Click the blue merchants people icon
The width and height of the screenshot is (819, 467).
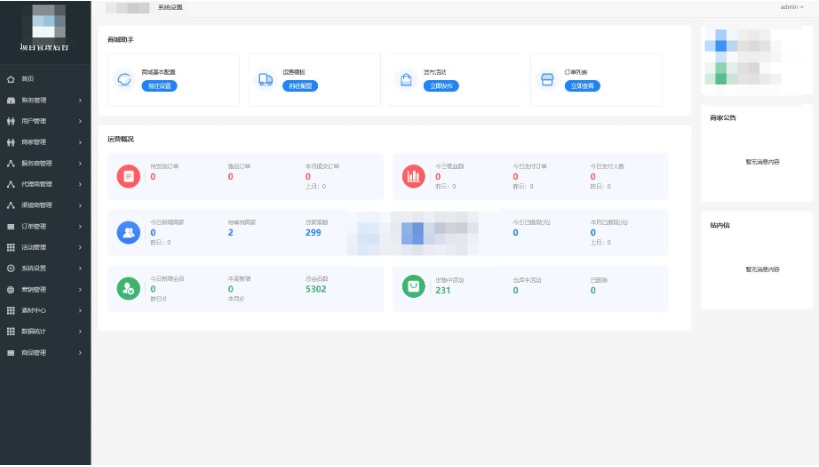point(128,232)
